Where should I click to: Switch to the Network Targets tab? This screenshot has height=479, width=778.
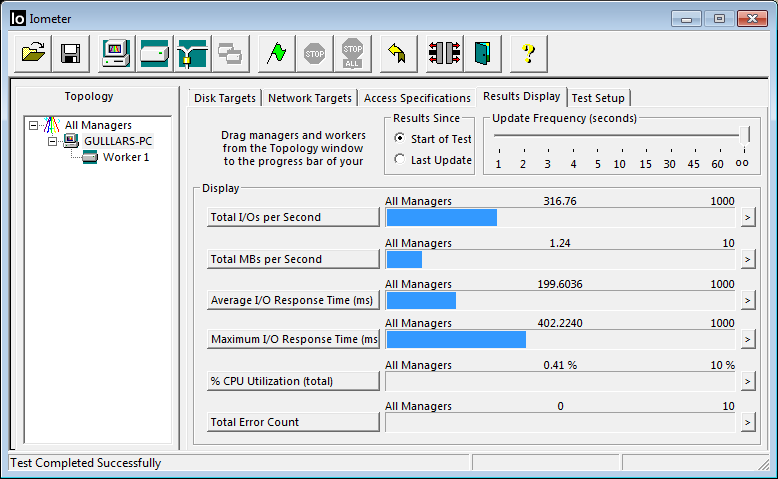[x=310, y=98]
